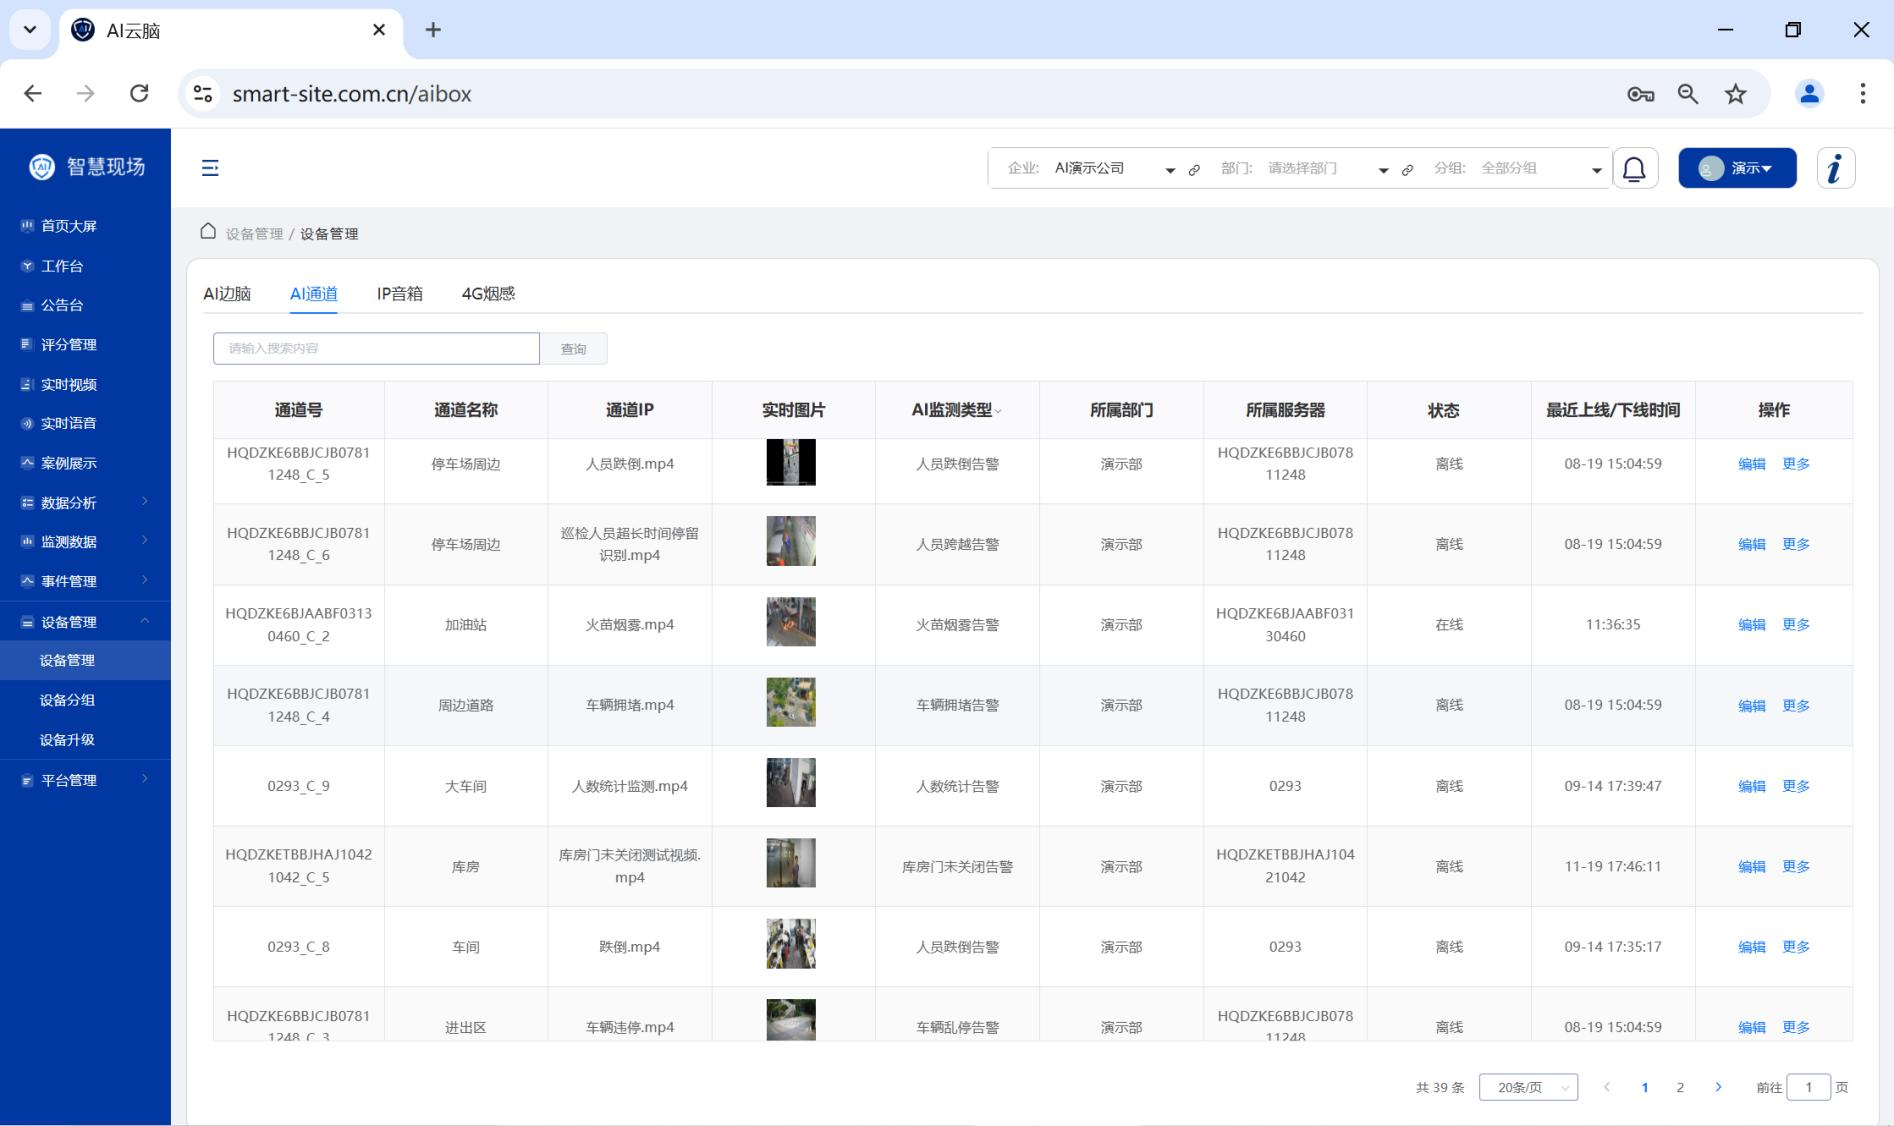Open the 企业 company dropdown
This screenshot has width=1894, height=1126.
coord(1114,168)
